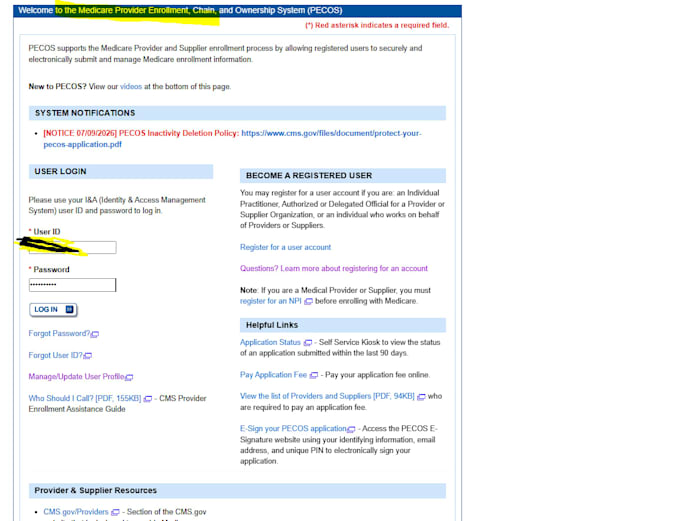Image resolution: width=680 pixels, height=521 pixels.
Task: Open the Application Status link
Action: coord(270,342)
